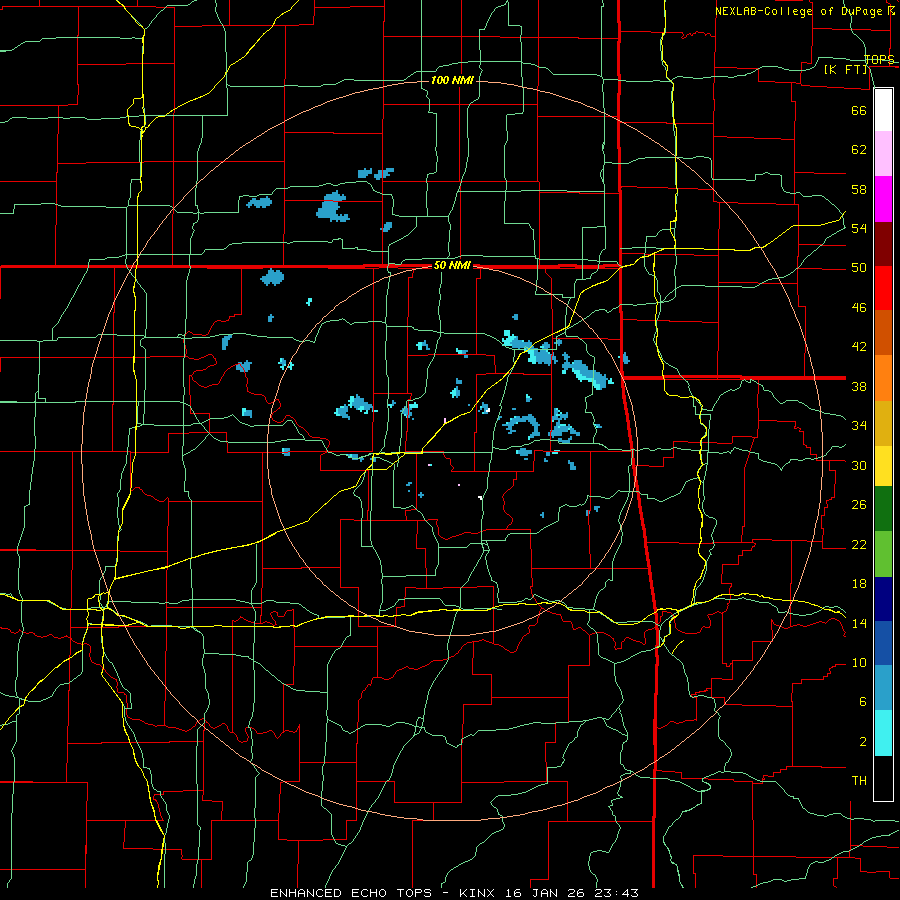Click the gold mustard legend swatch
900x900 pixels.
coord(883,423)
